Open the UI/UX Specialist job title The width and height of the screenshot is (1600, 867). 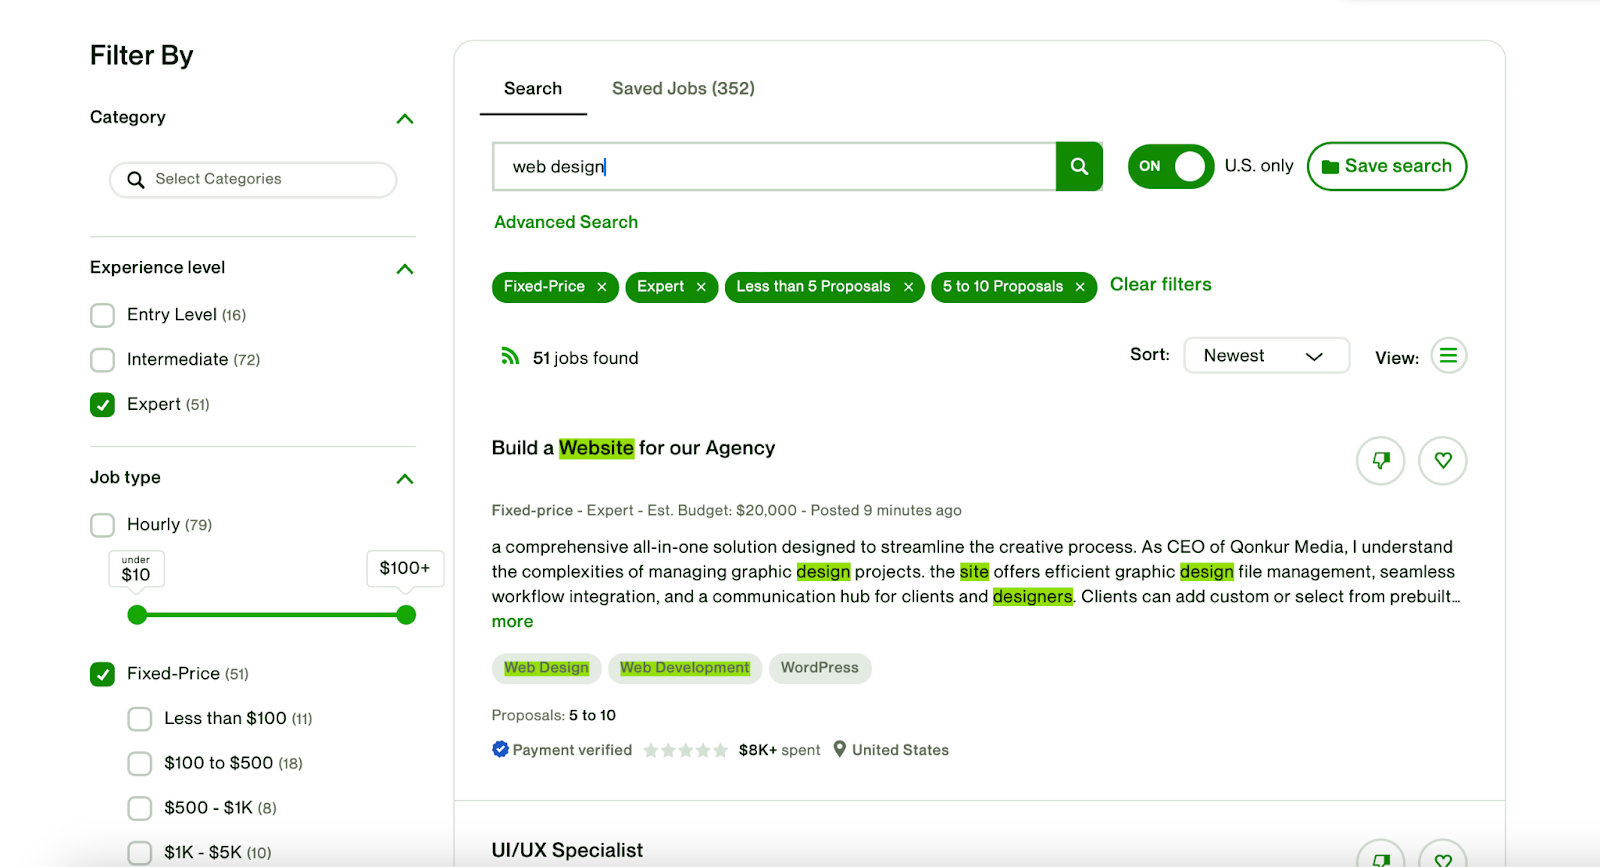567,850
